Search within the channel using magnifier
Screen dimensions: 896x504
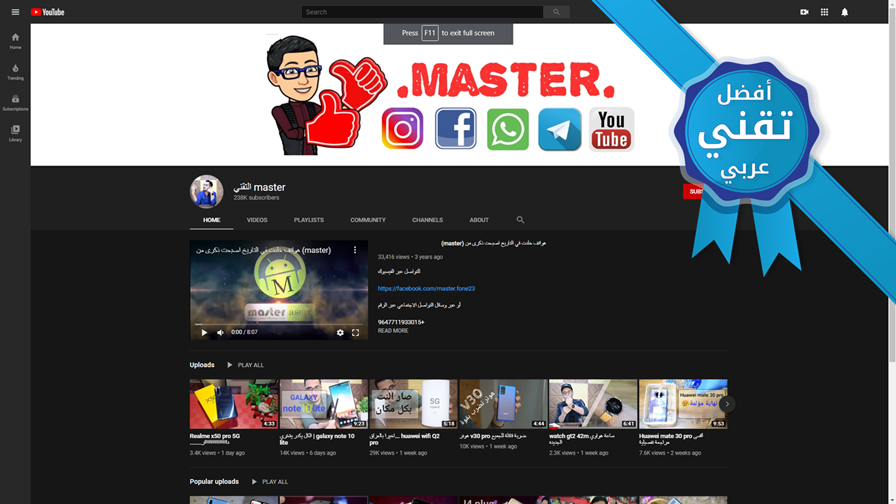coord(520,219)
